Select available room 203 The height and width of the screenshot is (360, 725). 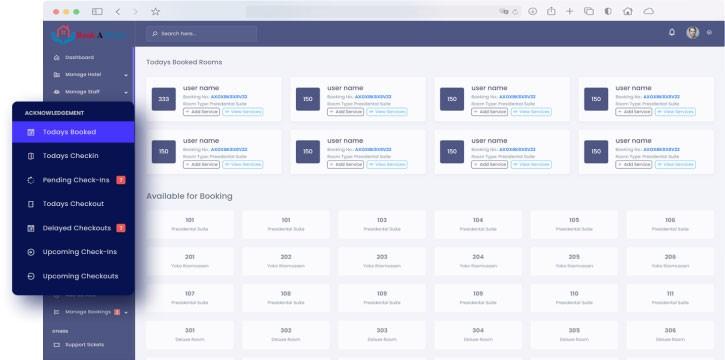pyautogui.click(x=382, y=261)
